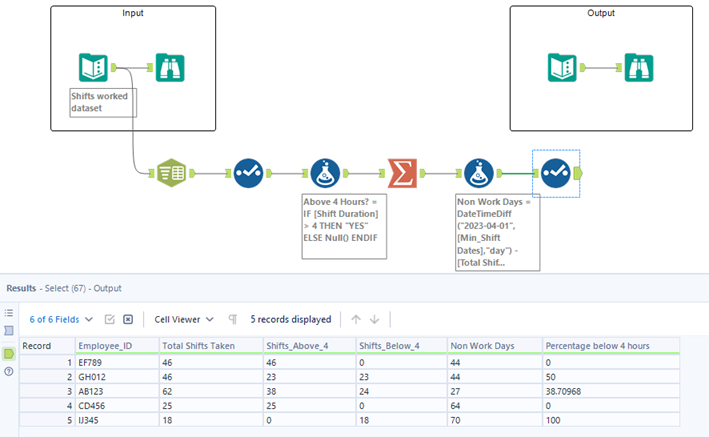Jump to next record with down arrow
Image resolution: width=709 pixels, height=437 pixels.
[x=375, y=319]
